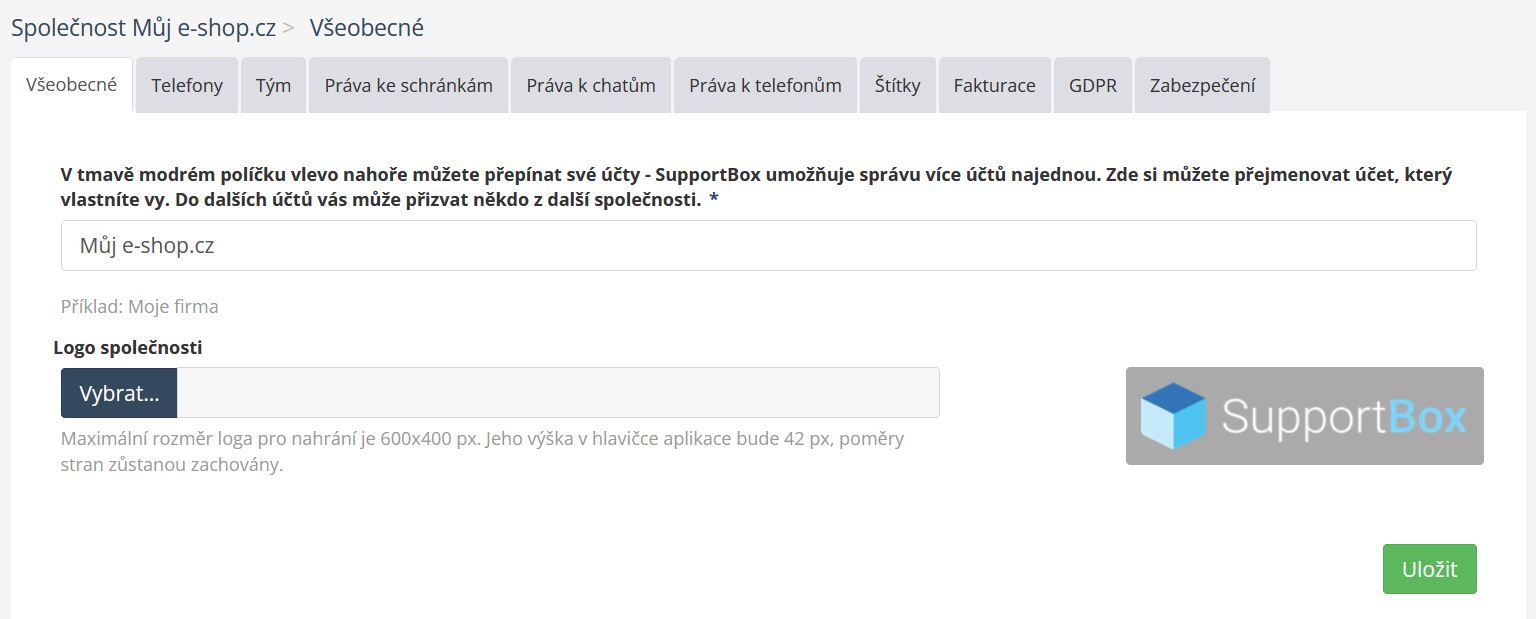The width and height of the screenshot is (1536, 619).
Task: Open the Tým tab
Action: 273,85
